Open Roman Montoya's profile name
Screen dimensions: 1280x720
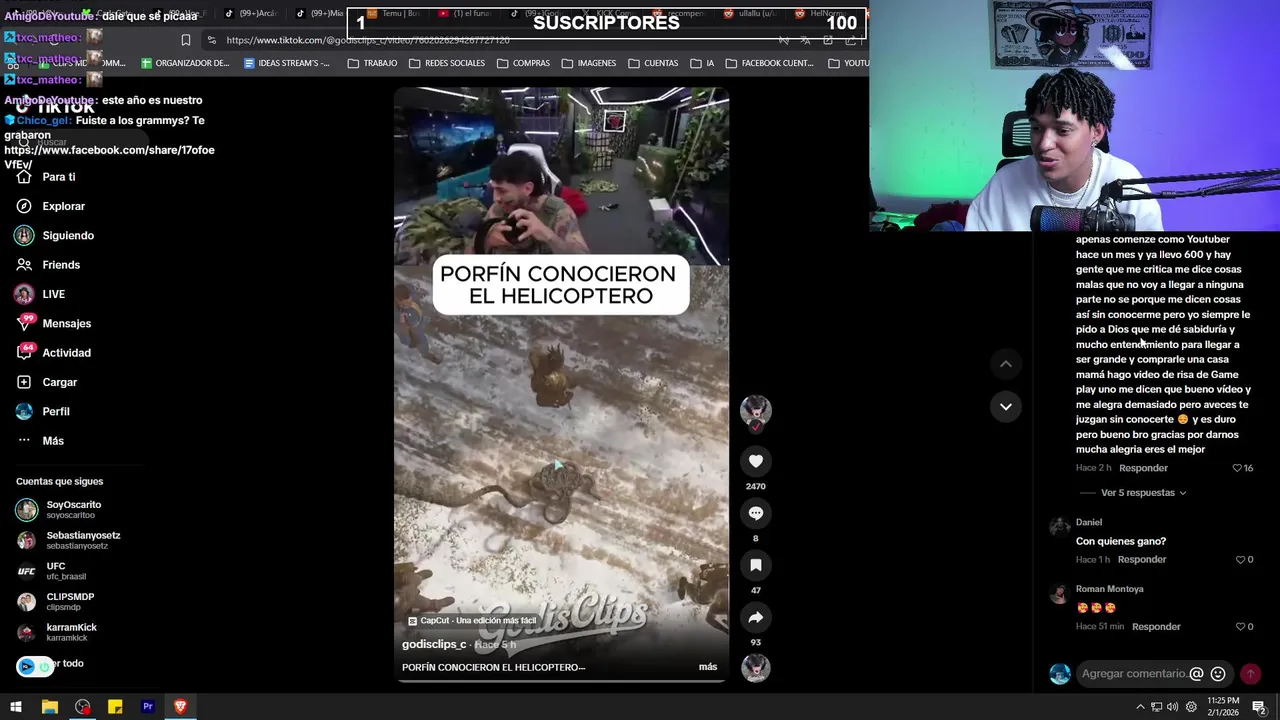coord(1109,589)
